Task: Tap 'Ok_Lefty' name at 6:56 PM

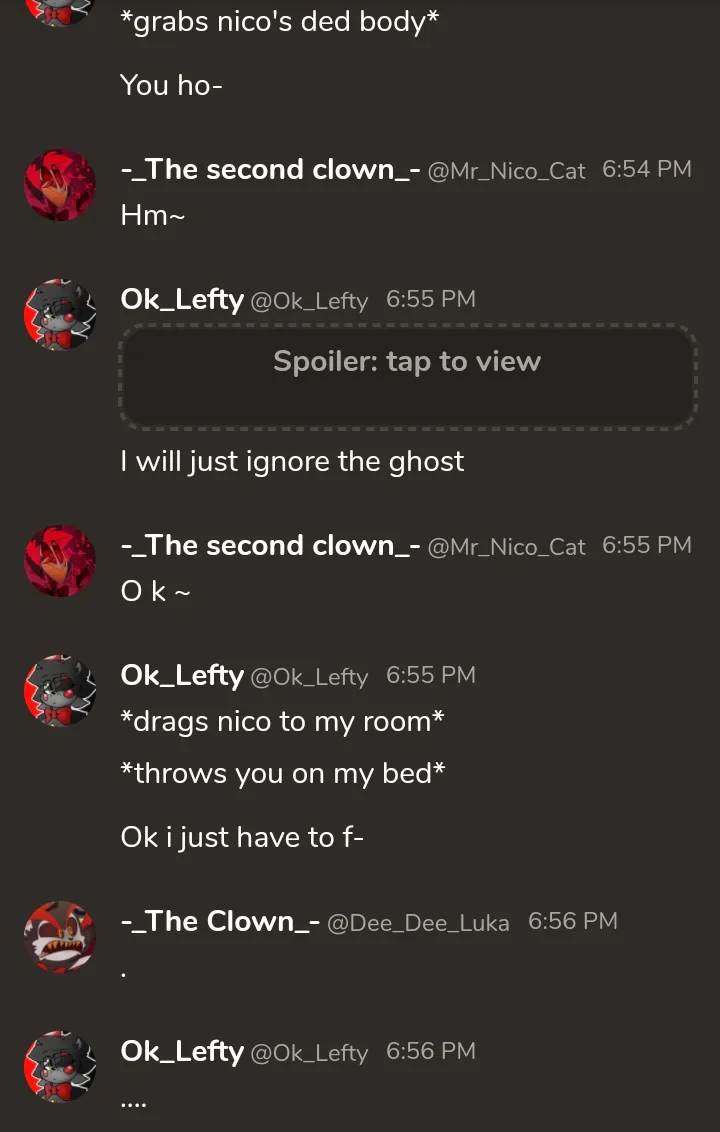Action: [182, 1051]
